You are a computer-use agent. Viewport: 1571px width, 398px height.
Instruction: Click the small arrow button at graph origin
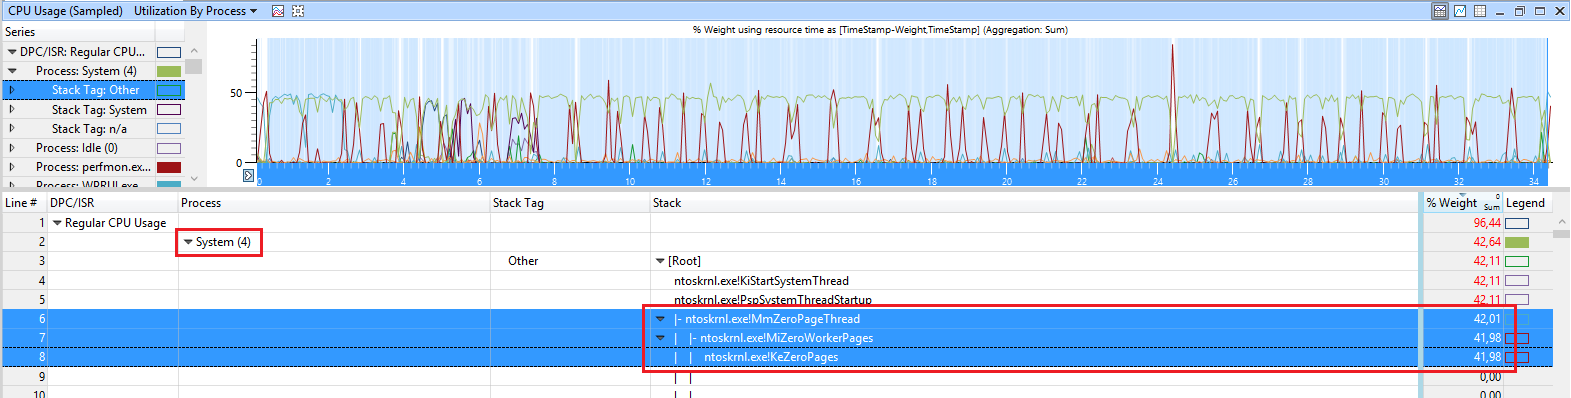tap(249, 175)
